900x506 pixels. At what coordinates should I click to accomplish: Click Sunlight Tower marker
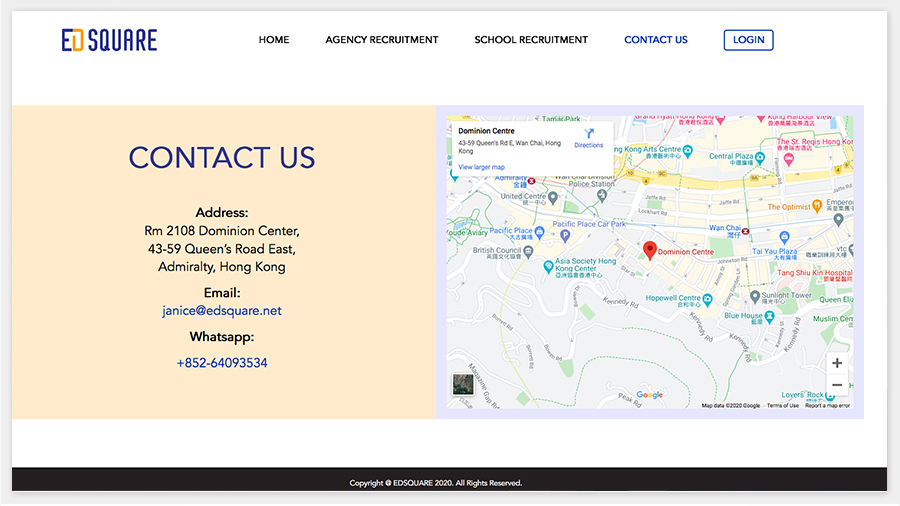pos(755,297)
